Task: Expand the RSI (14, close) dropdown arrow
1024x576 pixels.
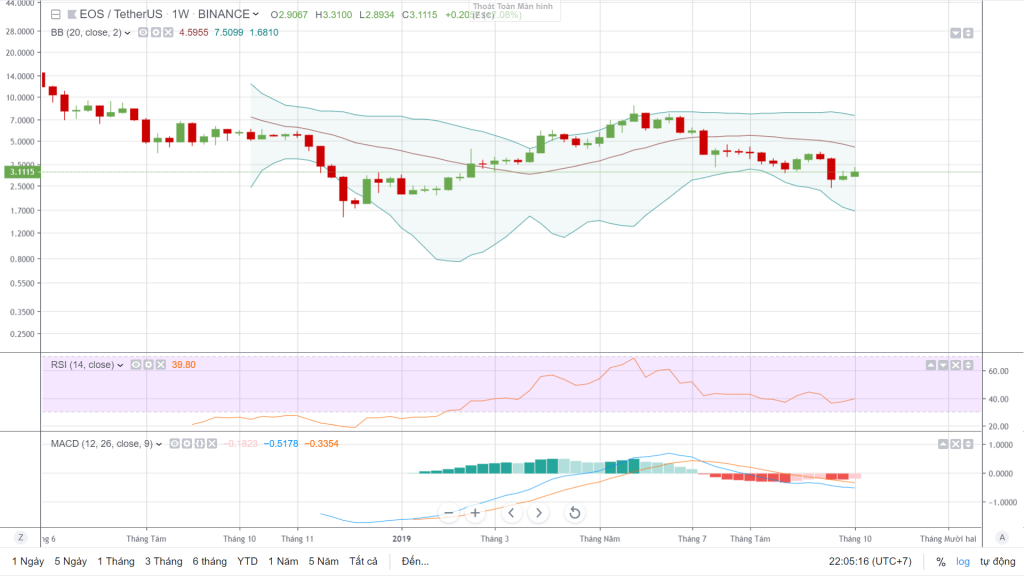Action: [121, 365]
